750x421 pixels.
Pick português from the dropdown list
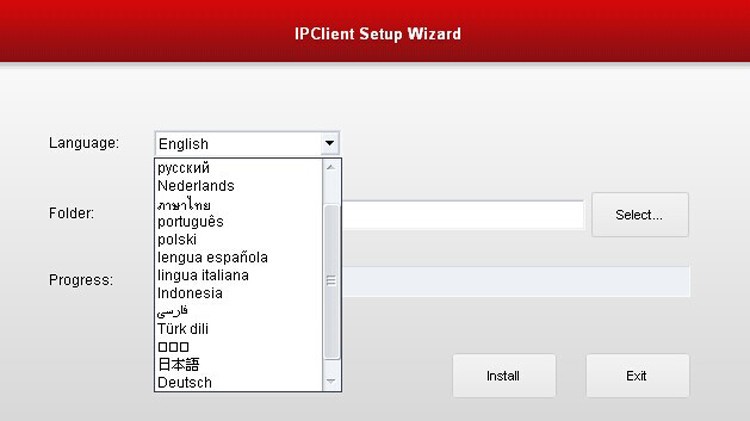[190, 222]
